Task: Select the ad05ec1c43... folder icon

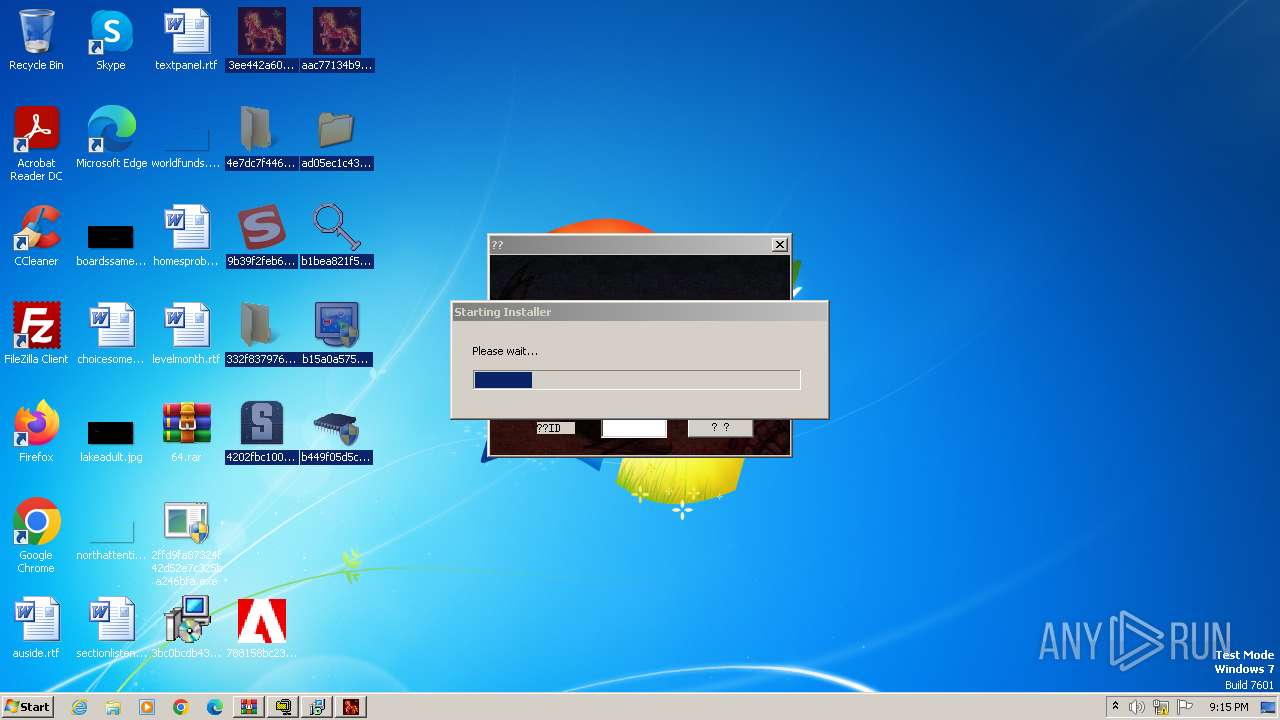Action: point(337,138)
